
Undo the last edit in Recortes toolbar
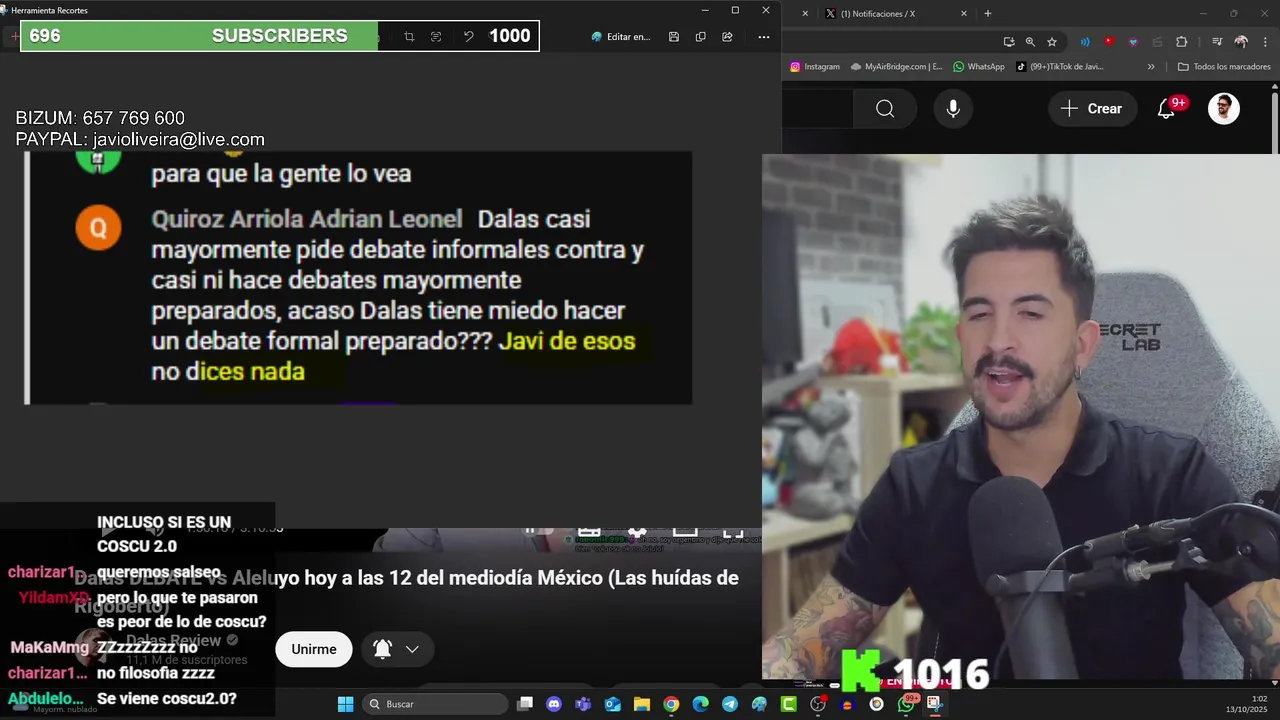coord(468,37)
